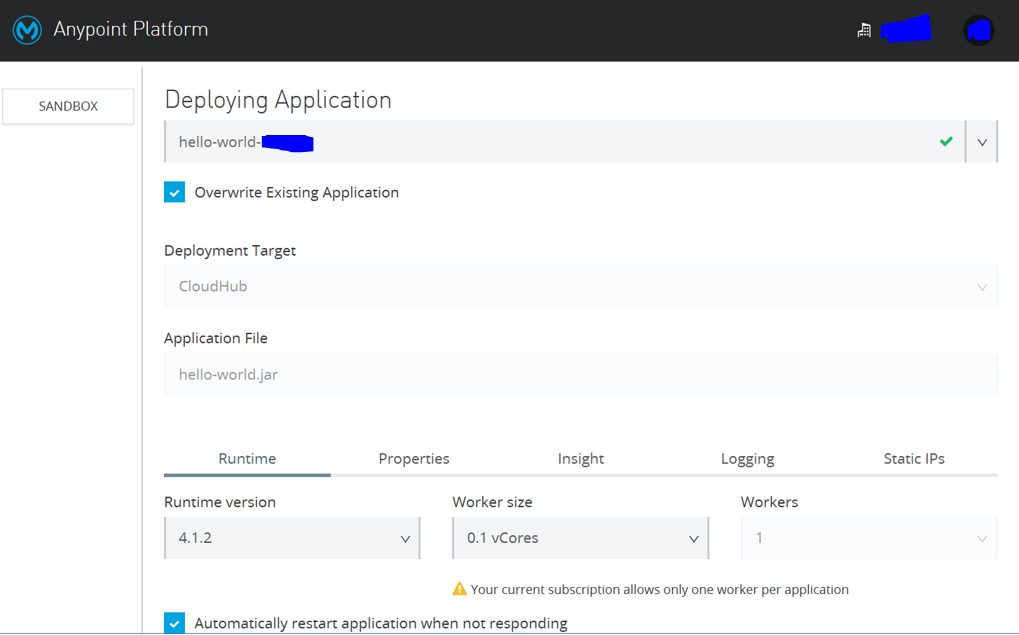This screenshot has width=1019, height=635.
Task: Open the user profile avatar
Action: click(978, 30)
